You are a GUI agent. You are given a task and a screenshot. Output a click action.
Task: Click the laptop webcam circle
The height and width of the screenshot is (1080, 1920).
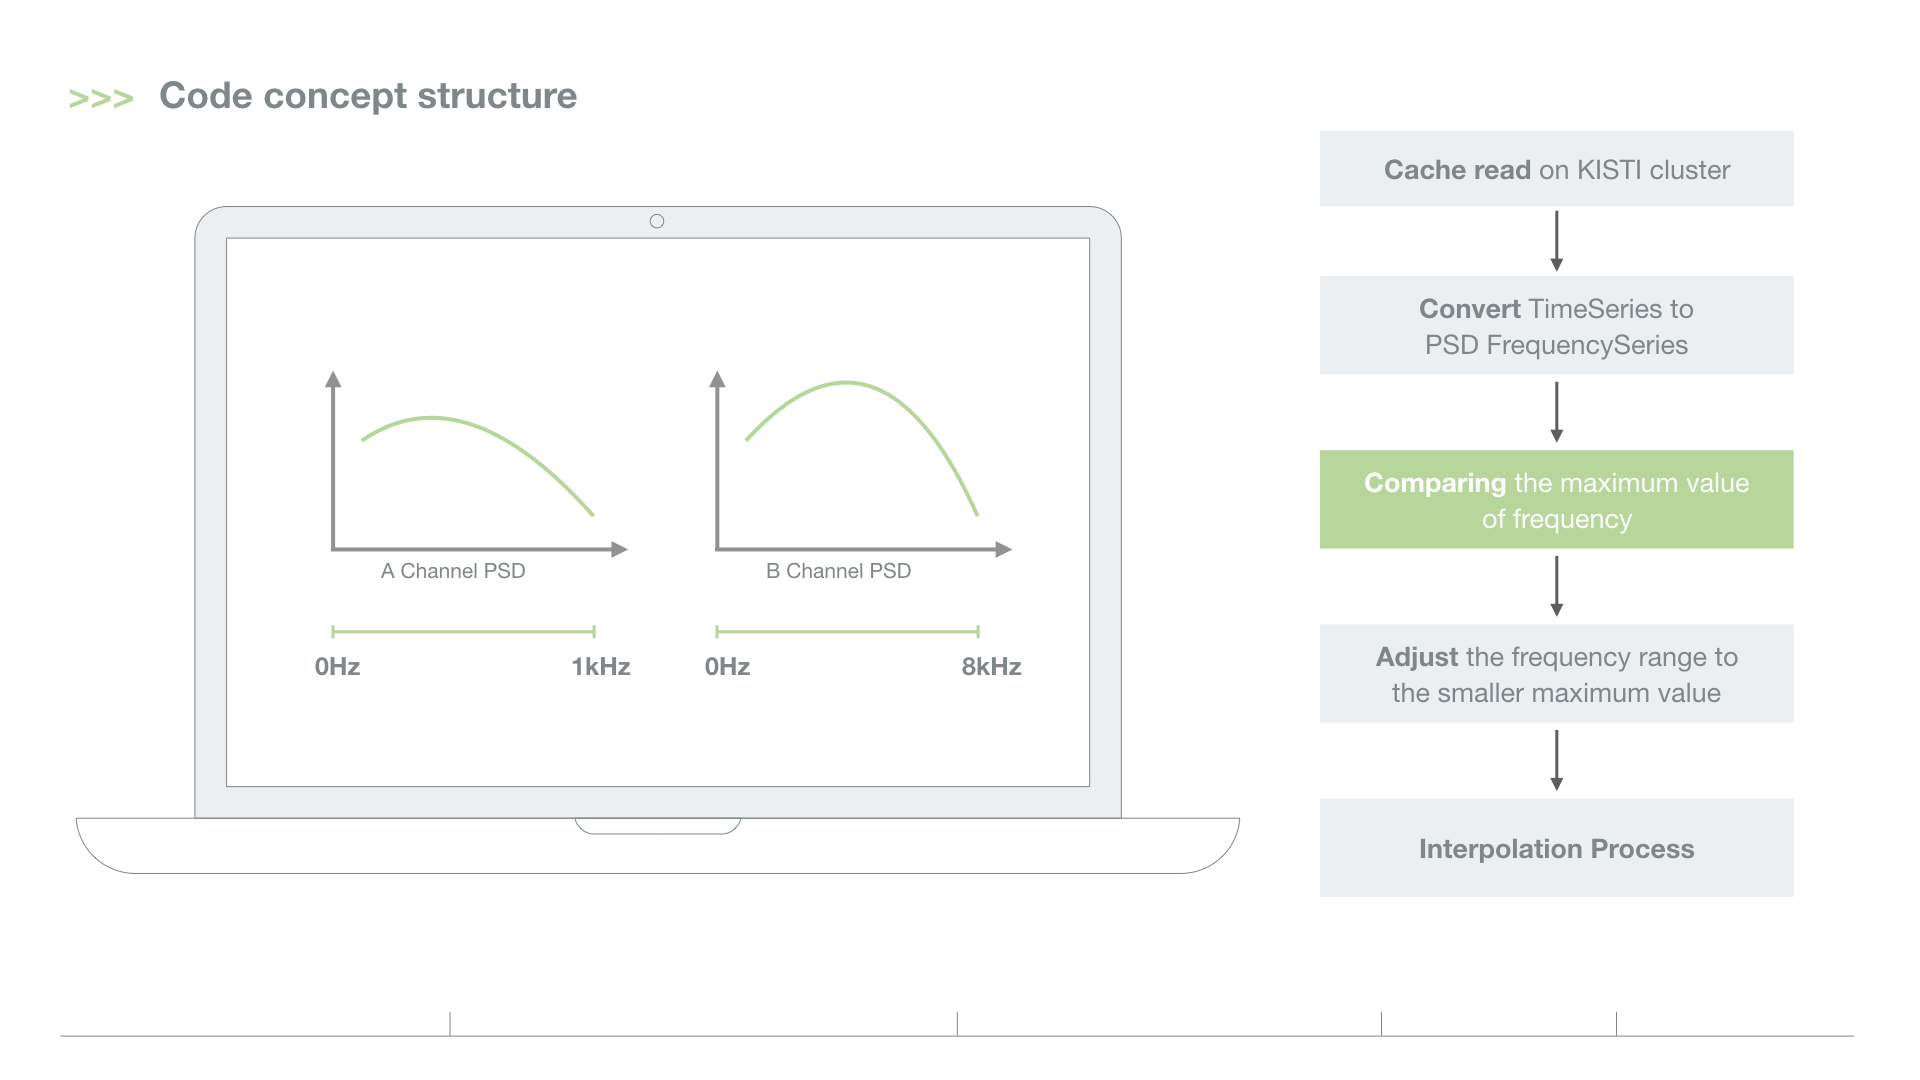[657, 221]
